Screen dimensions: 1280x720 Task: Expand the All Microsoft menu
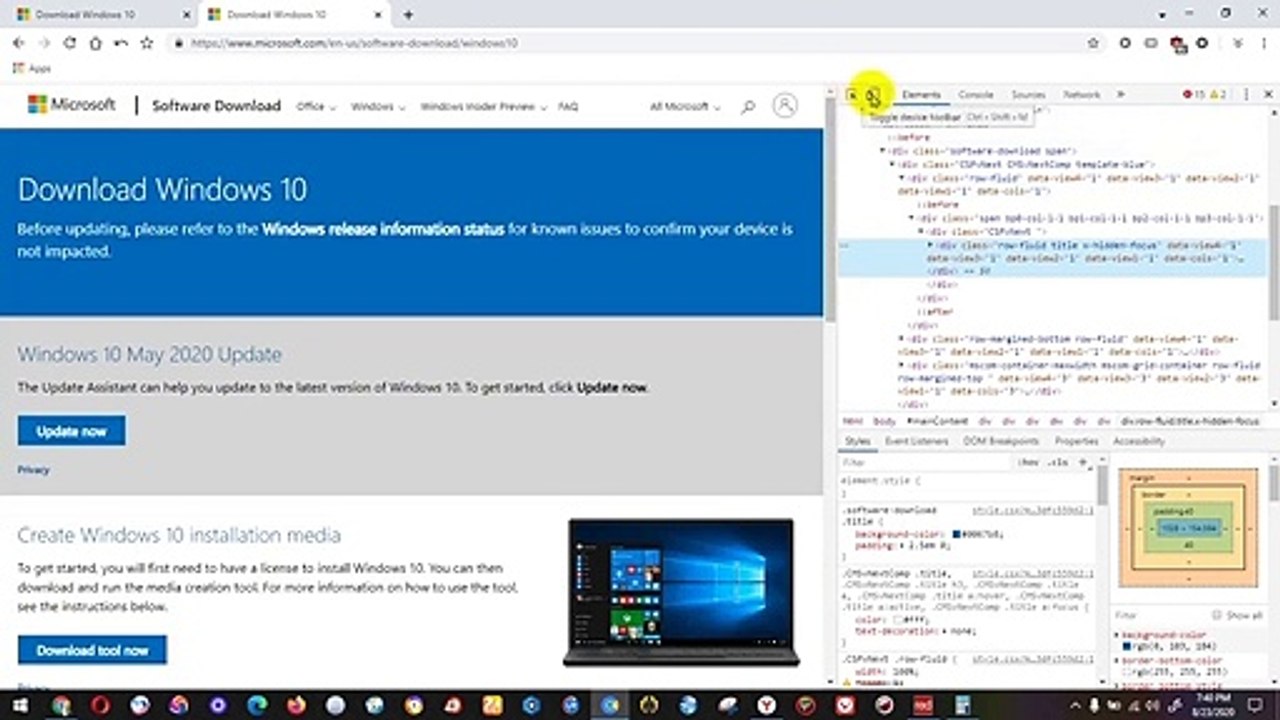(x=685, y=107)
